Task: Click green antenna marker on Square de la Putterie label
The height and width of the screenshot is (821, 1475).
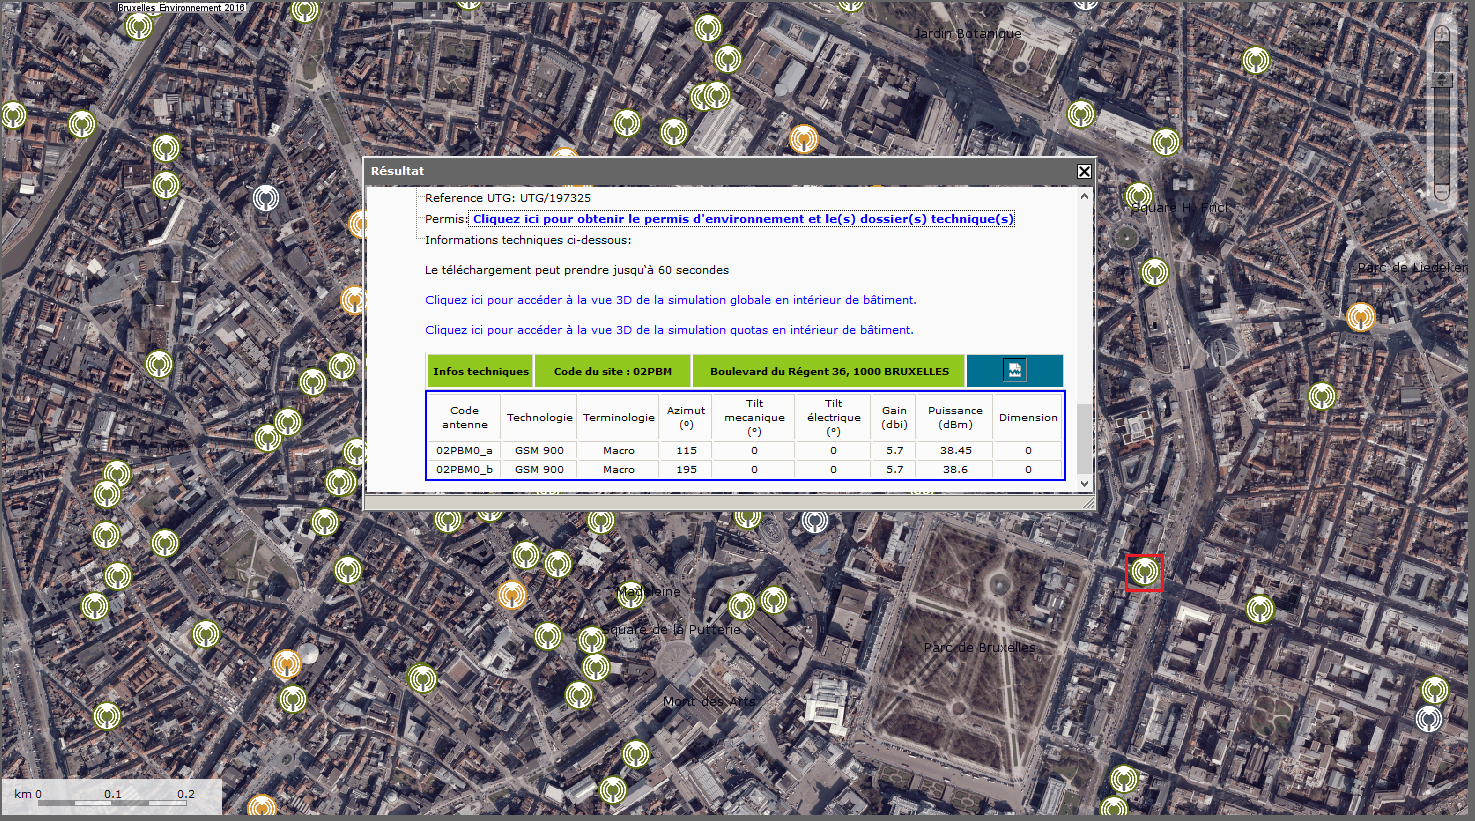Action: coord(591,639)
